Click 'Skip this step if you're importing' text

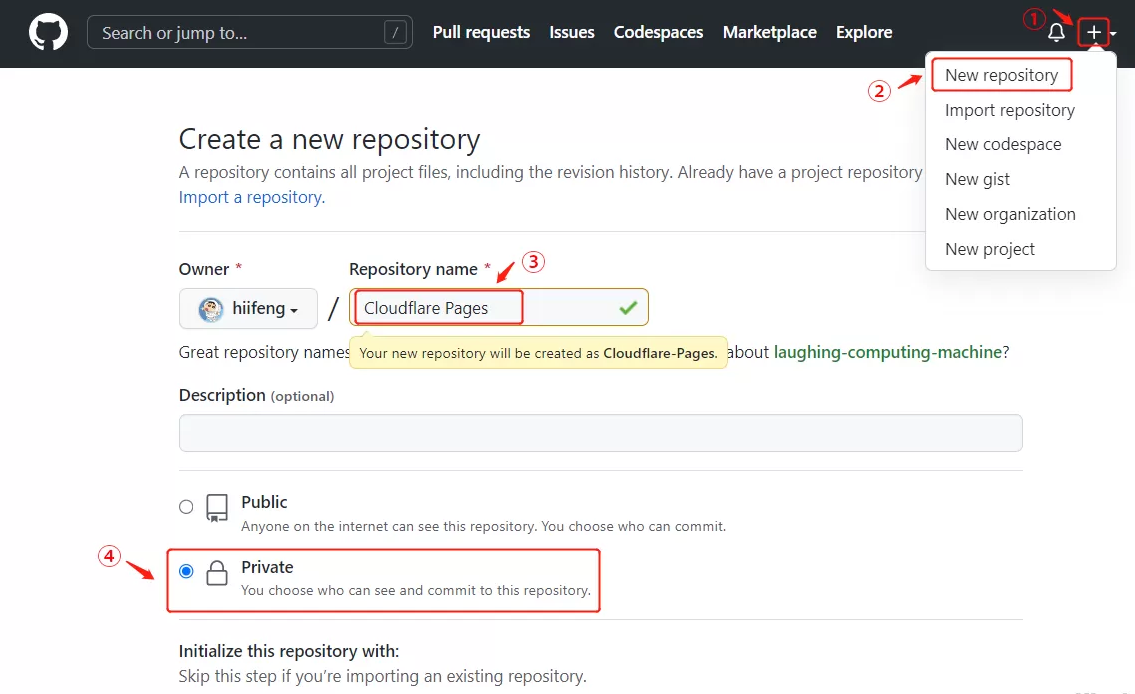coord(383,677)
